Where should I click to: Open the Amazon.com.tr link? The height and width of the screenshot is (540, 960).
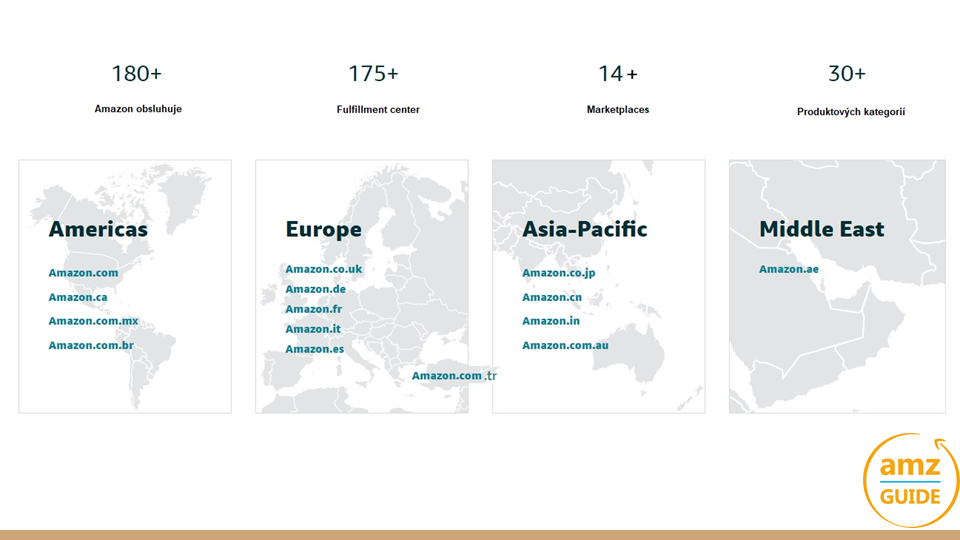click(x=454, y=376)
